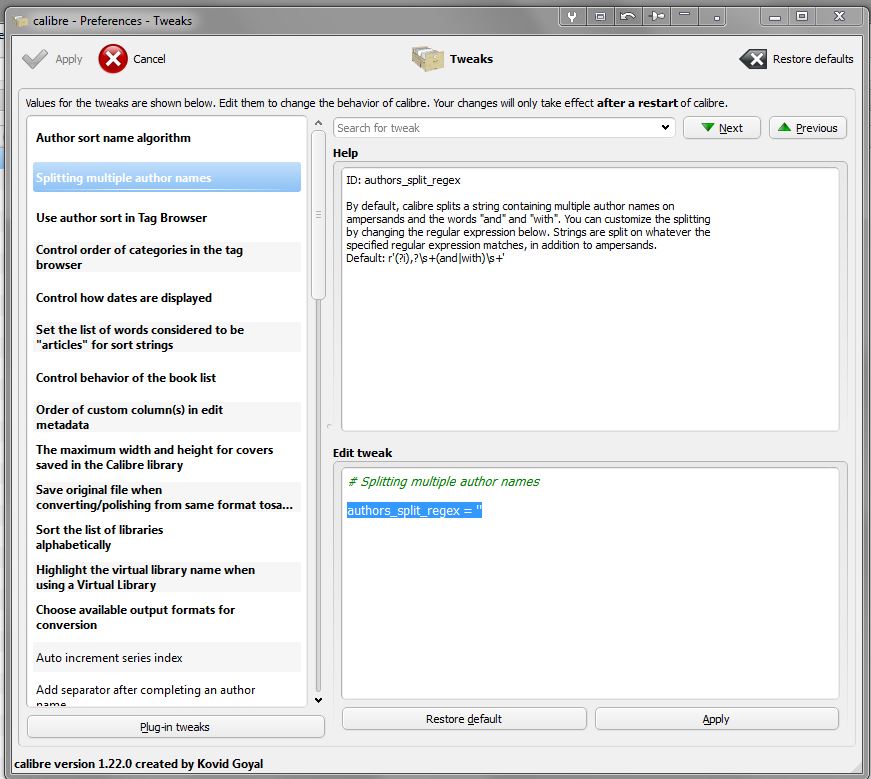Screen dimensions: 871x779
Task: Click the grey checkmark Apply icon
Action: (x=34, y=59)
